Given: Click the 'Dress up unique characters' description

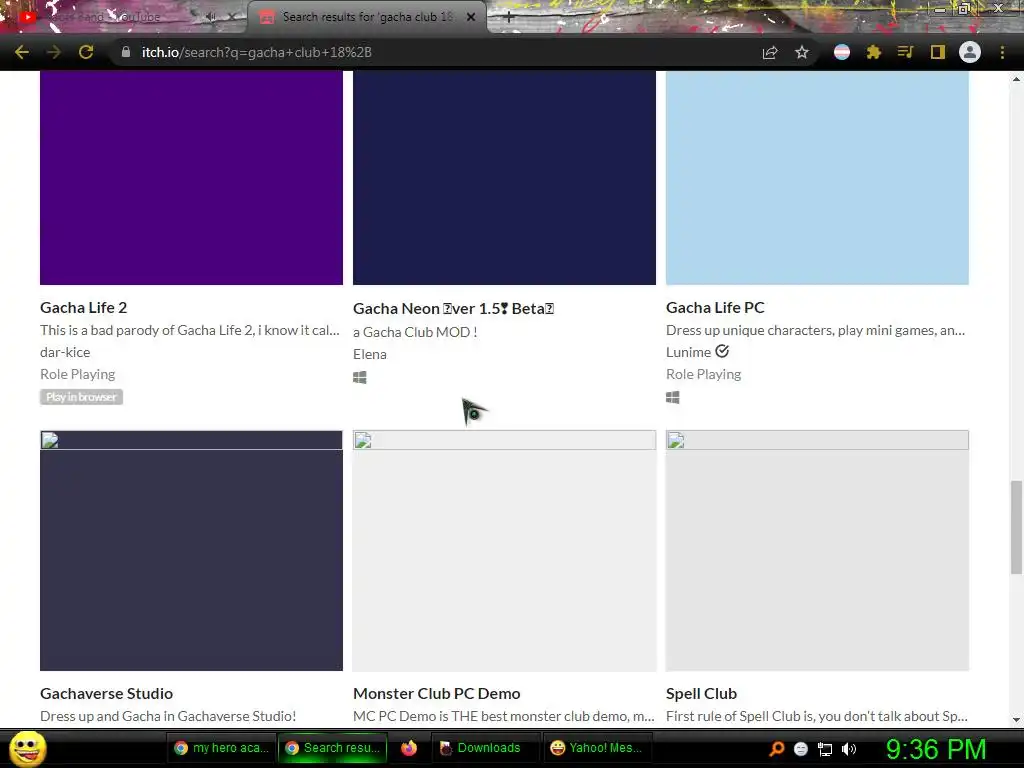Looking at the screenshot, I should (x=815, y=330).
